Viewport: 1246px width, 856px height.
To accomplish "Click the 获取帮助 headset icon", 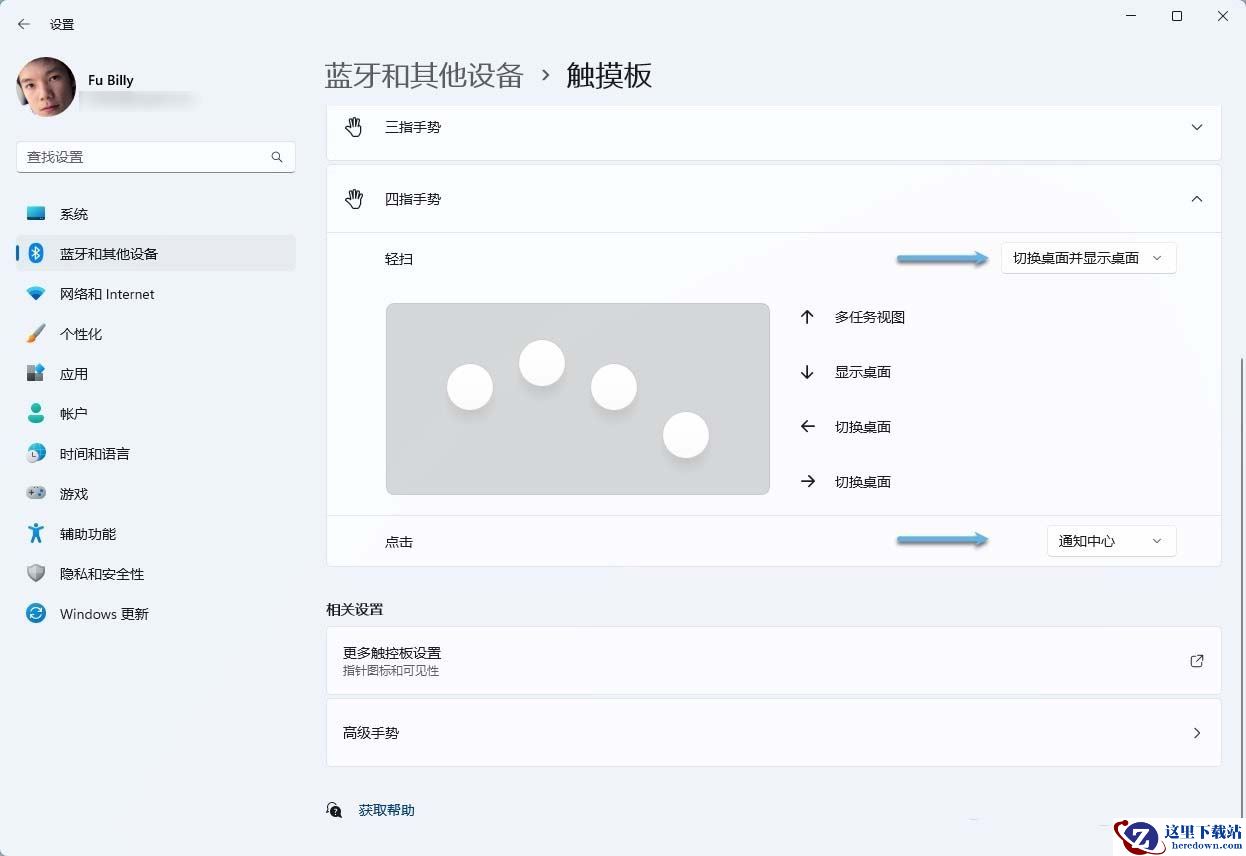I will pos(335,810).
